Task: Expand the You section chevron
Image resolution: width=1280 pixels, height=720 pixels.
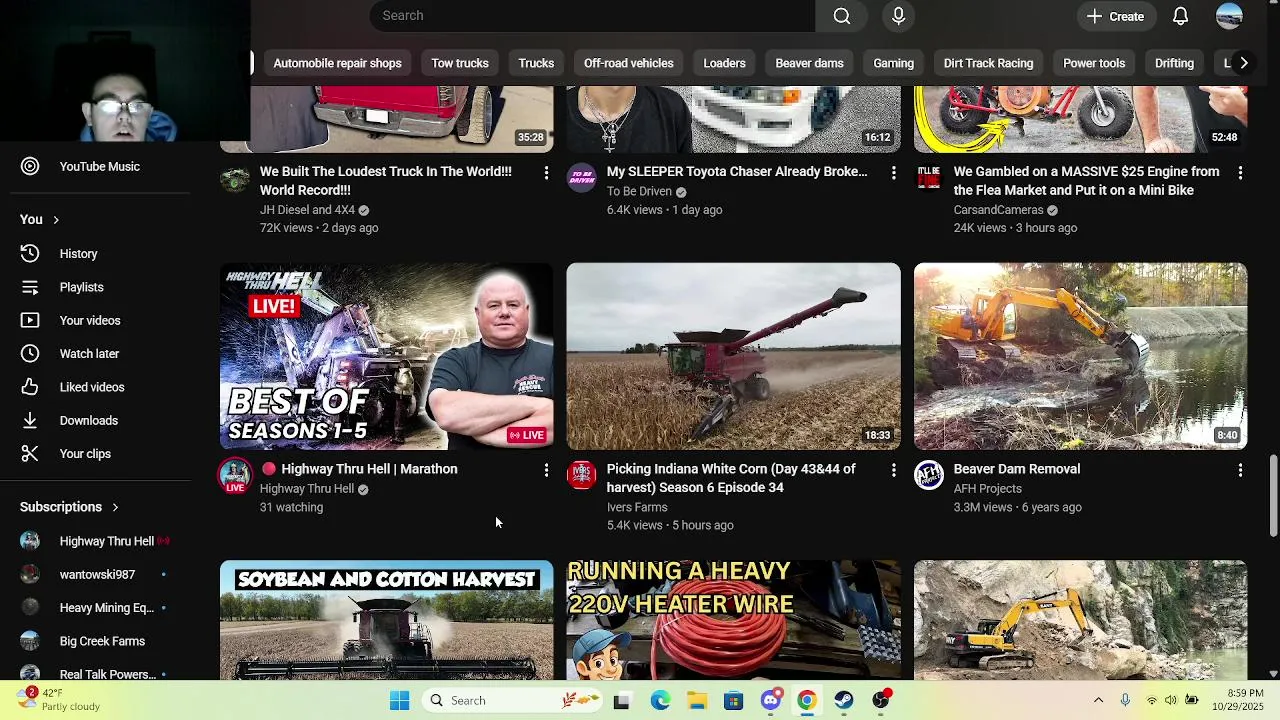Action: [x=56, y=220]
